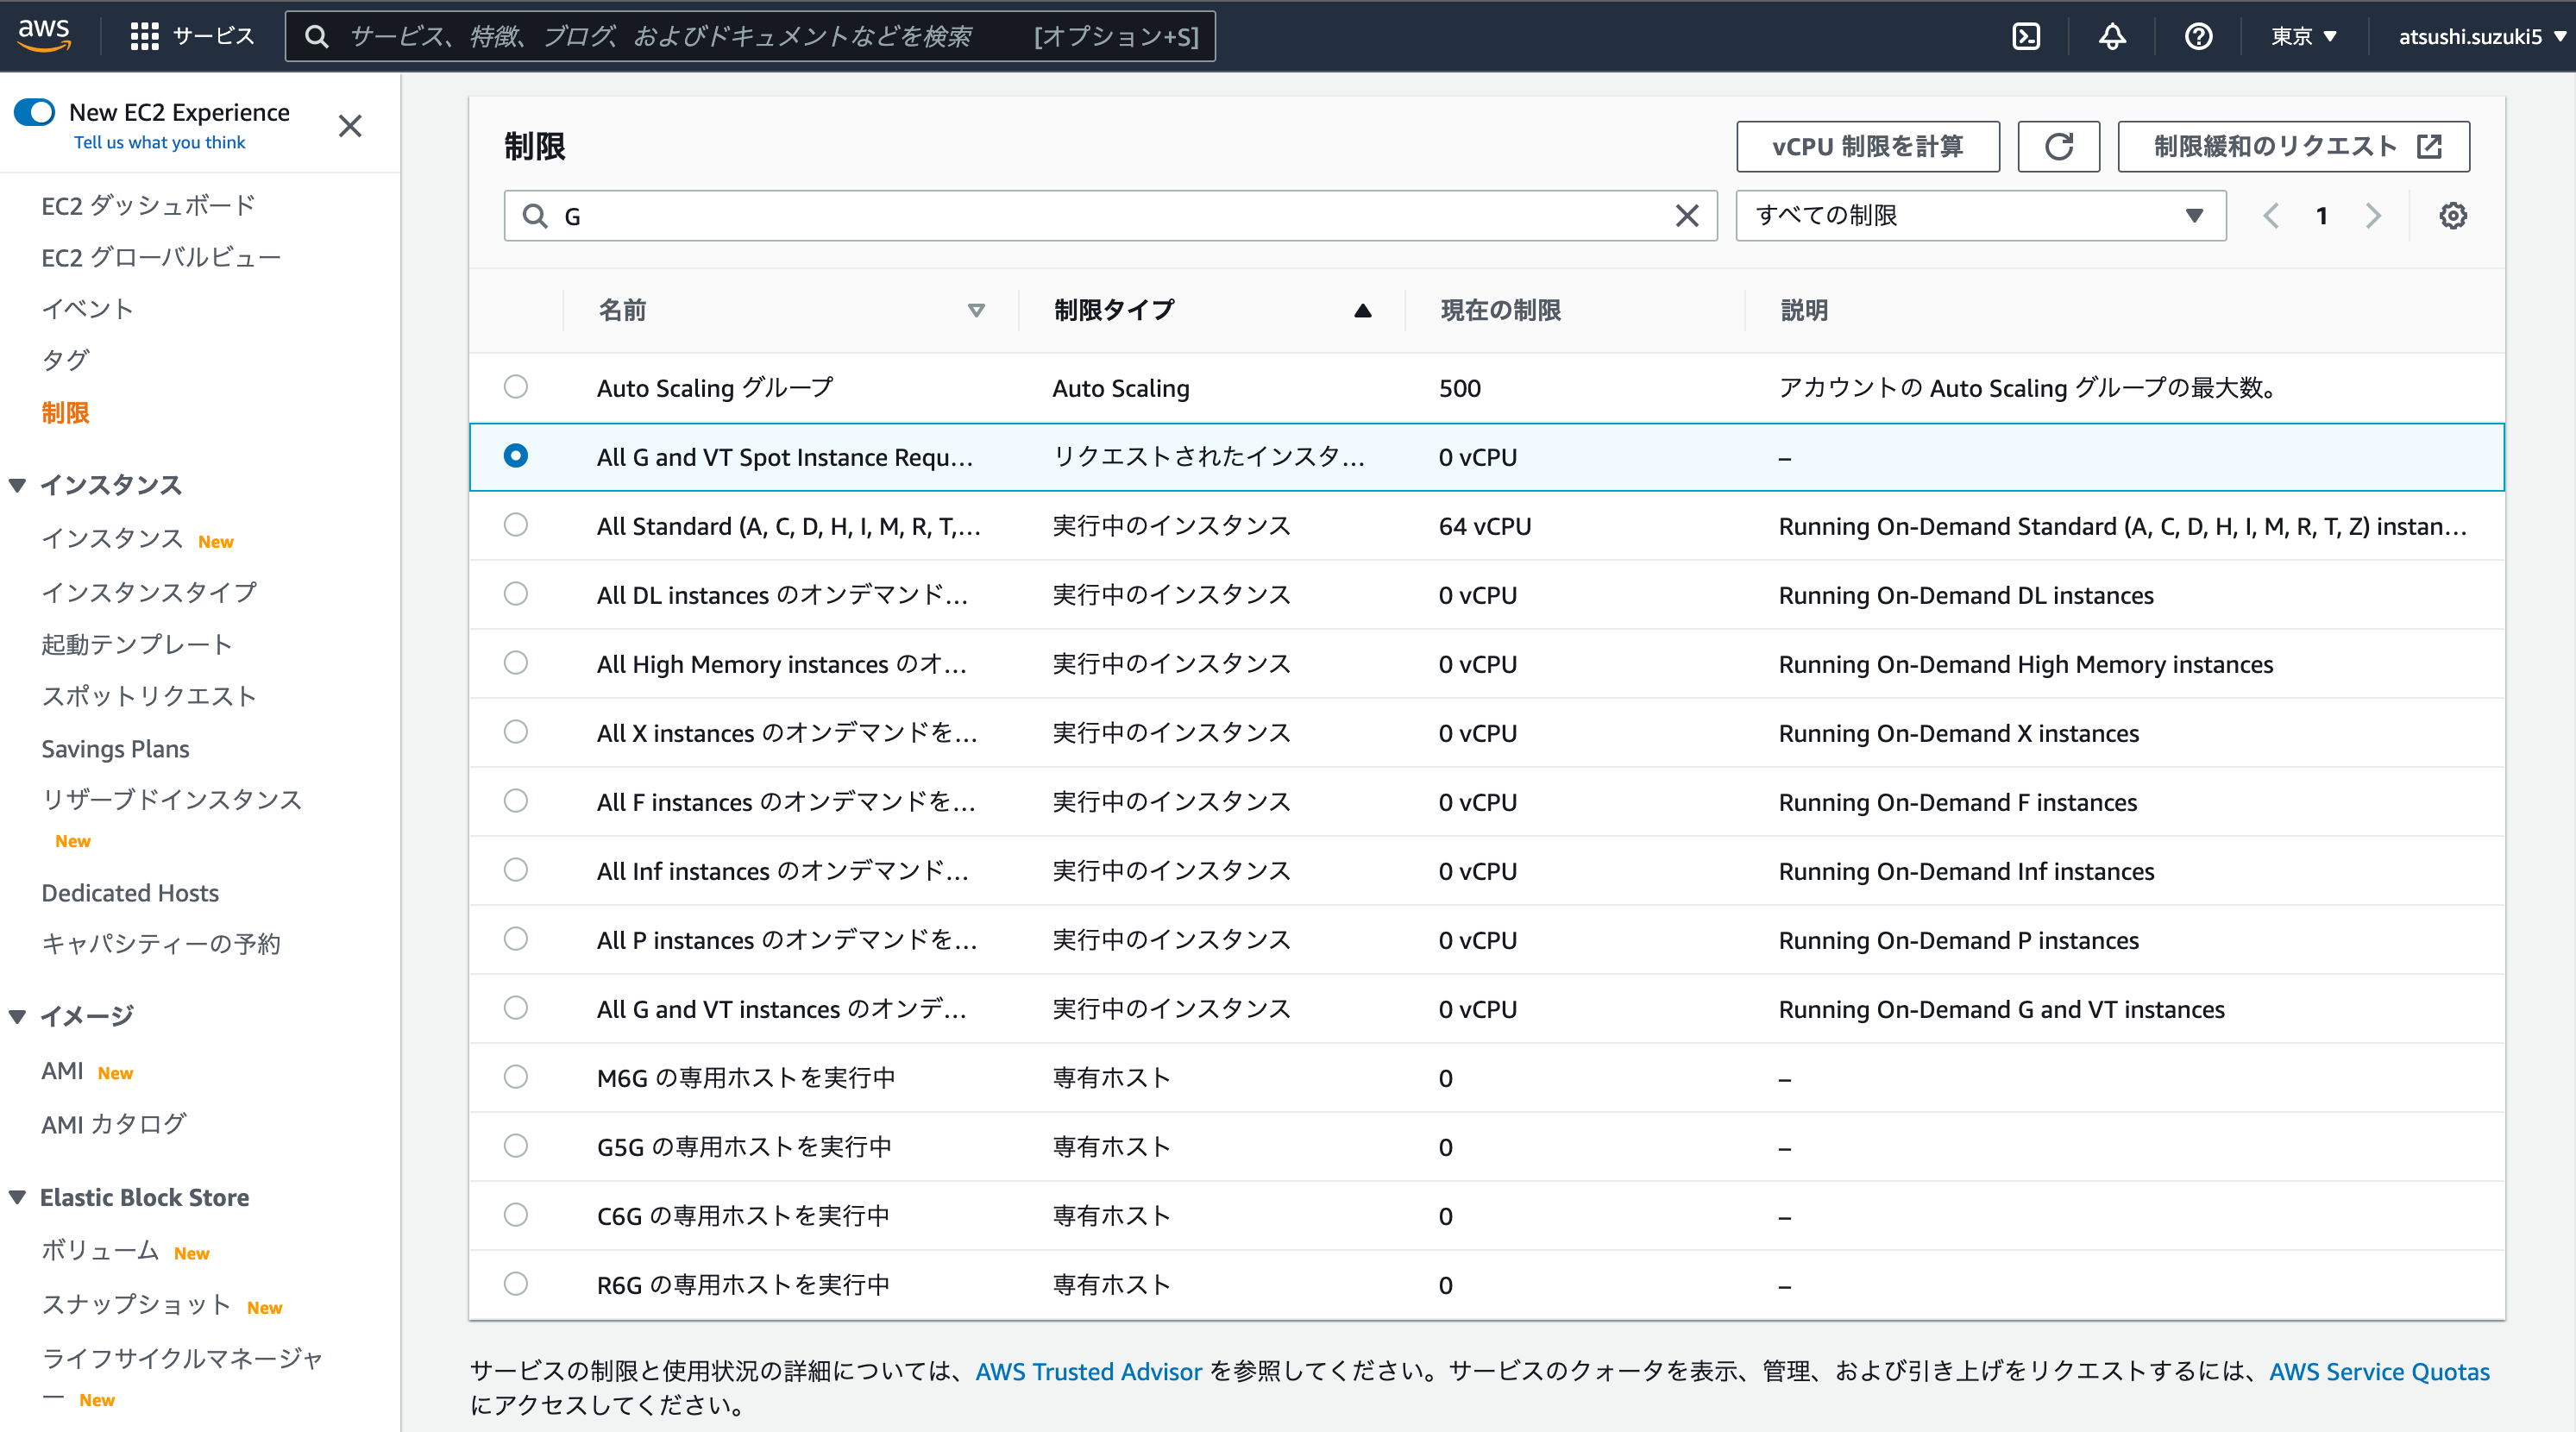Open the サービス grid menu icon
The image size is (2576, 1432).
coord(143,35)
